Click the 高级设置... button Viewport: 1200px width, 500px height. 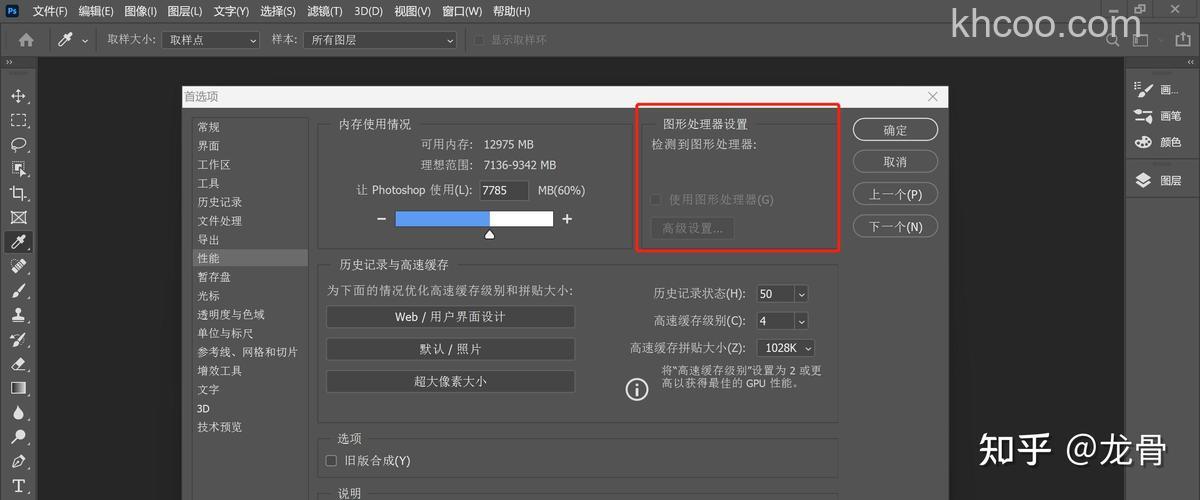tap(693, 228)
